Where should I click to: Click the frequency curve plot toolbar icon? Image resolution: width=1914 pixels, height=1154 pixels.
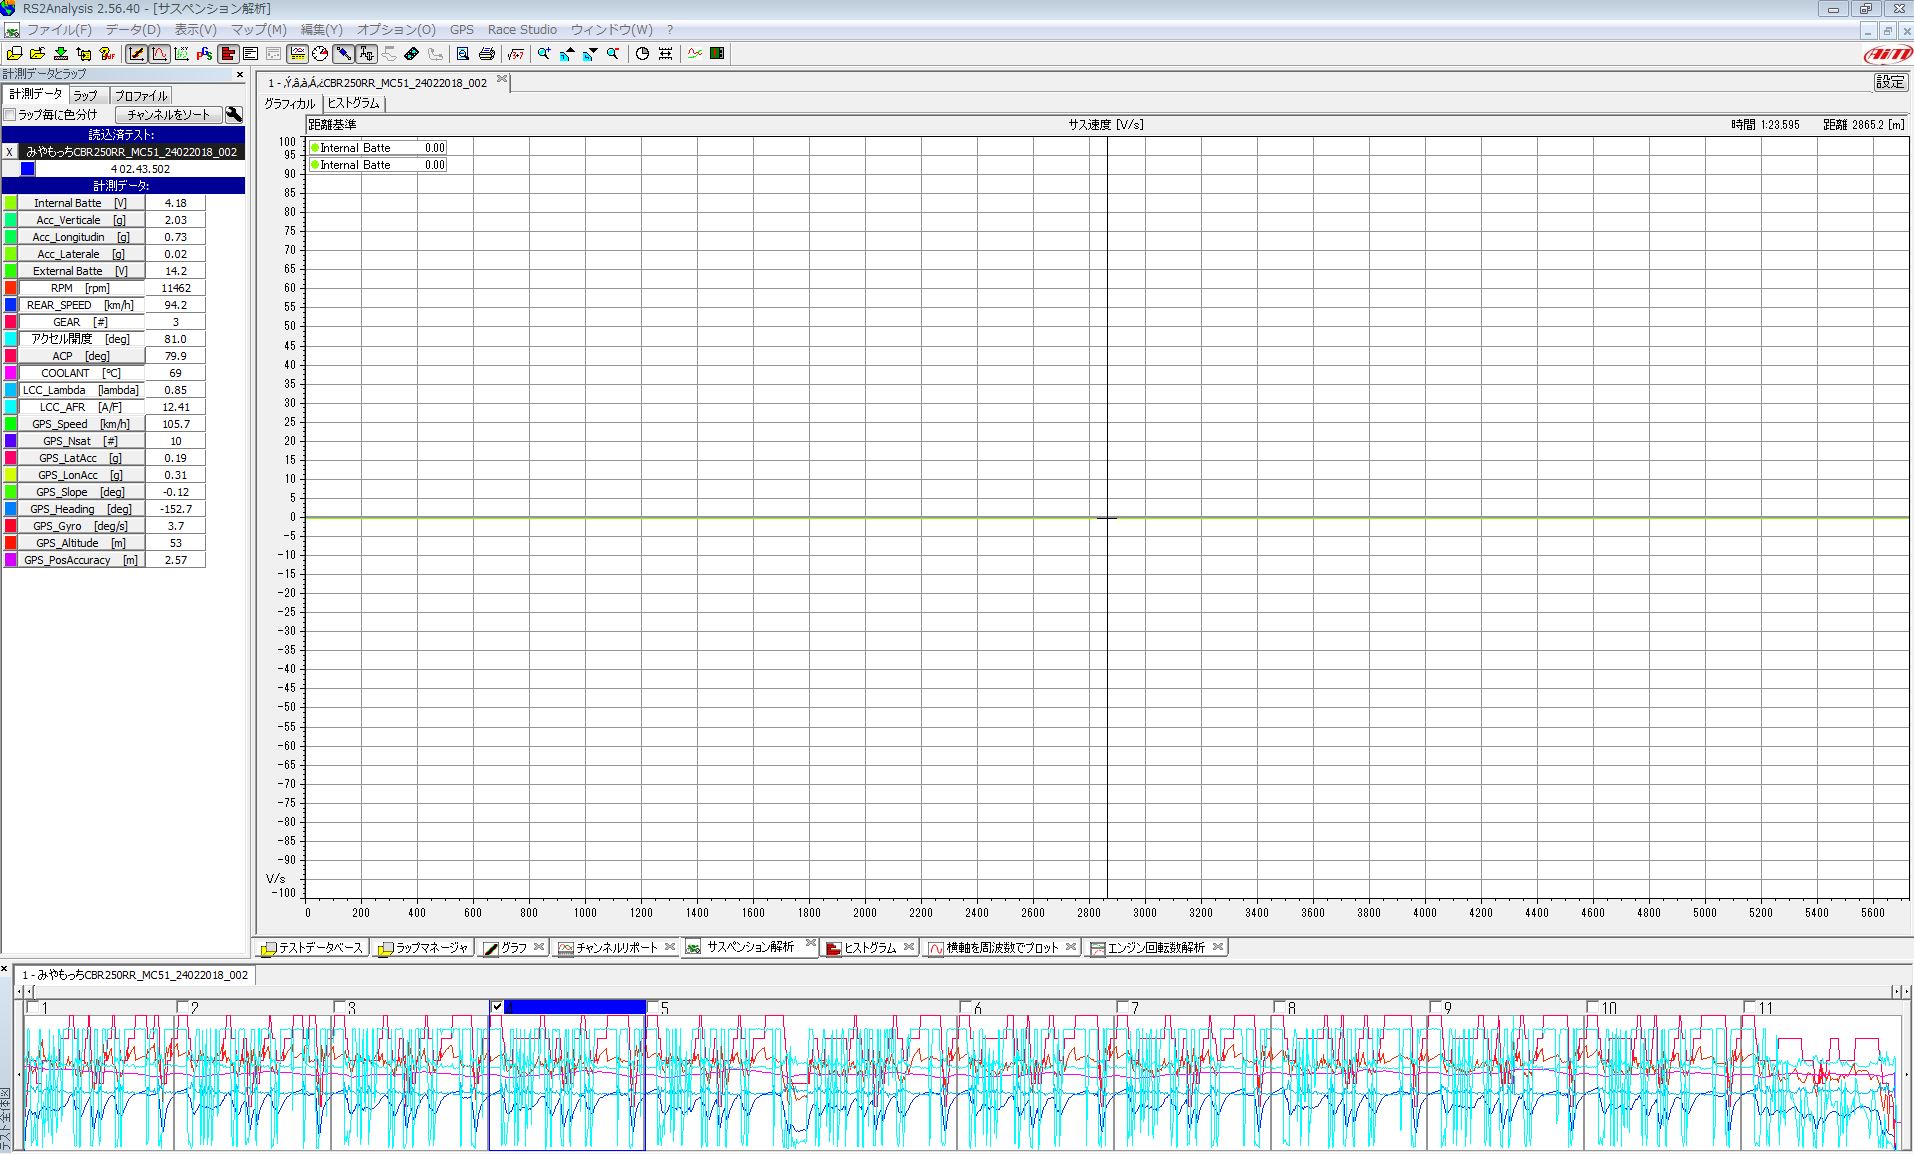pyautogui.click(x=159, y=54)
